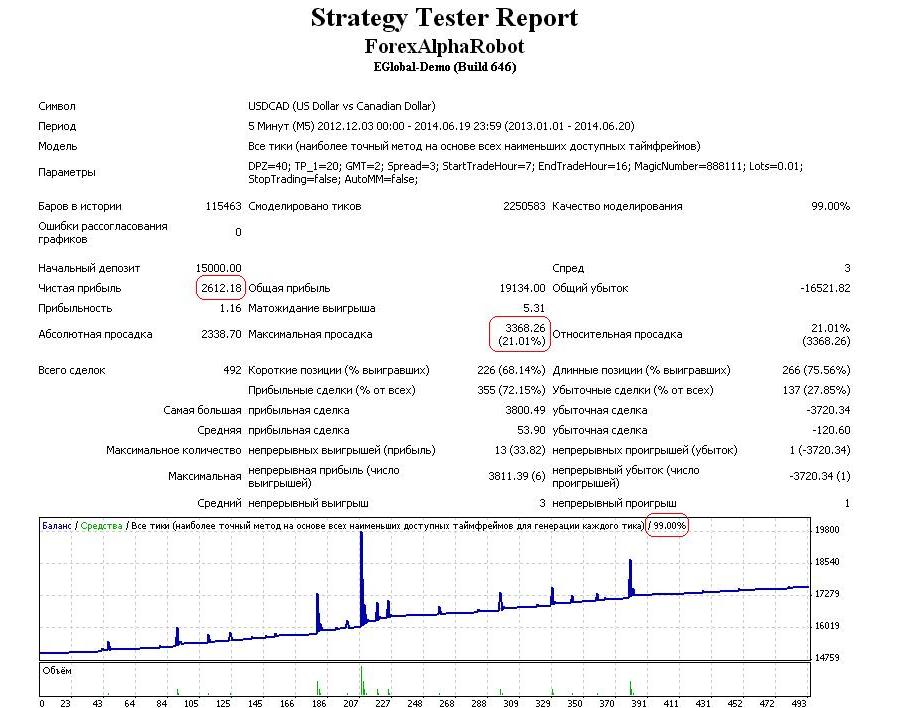Click average profit trade value 53.90

[531, 430]
